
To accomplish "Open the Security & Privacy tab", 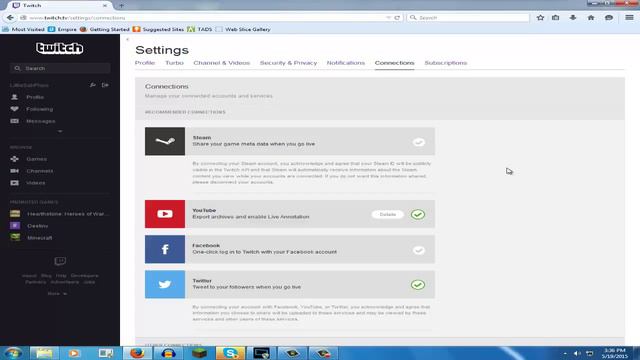I will (x=288, y=63).
